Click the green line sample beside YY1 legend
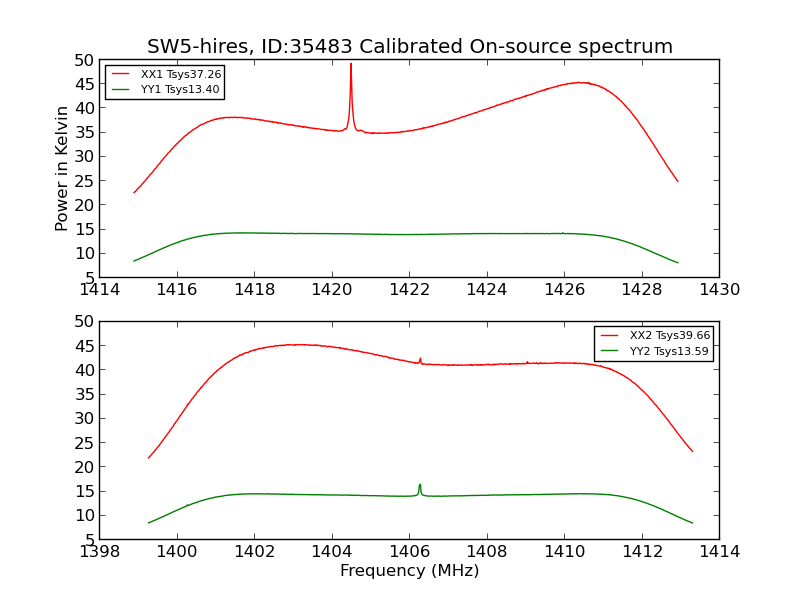Viewport: 800px width, 600px height. point(120,89)
